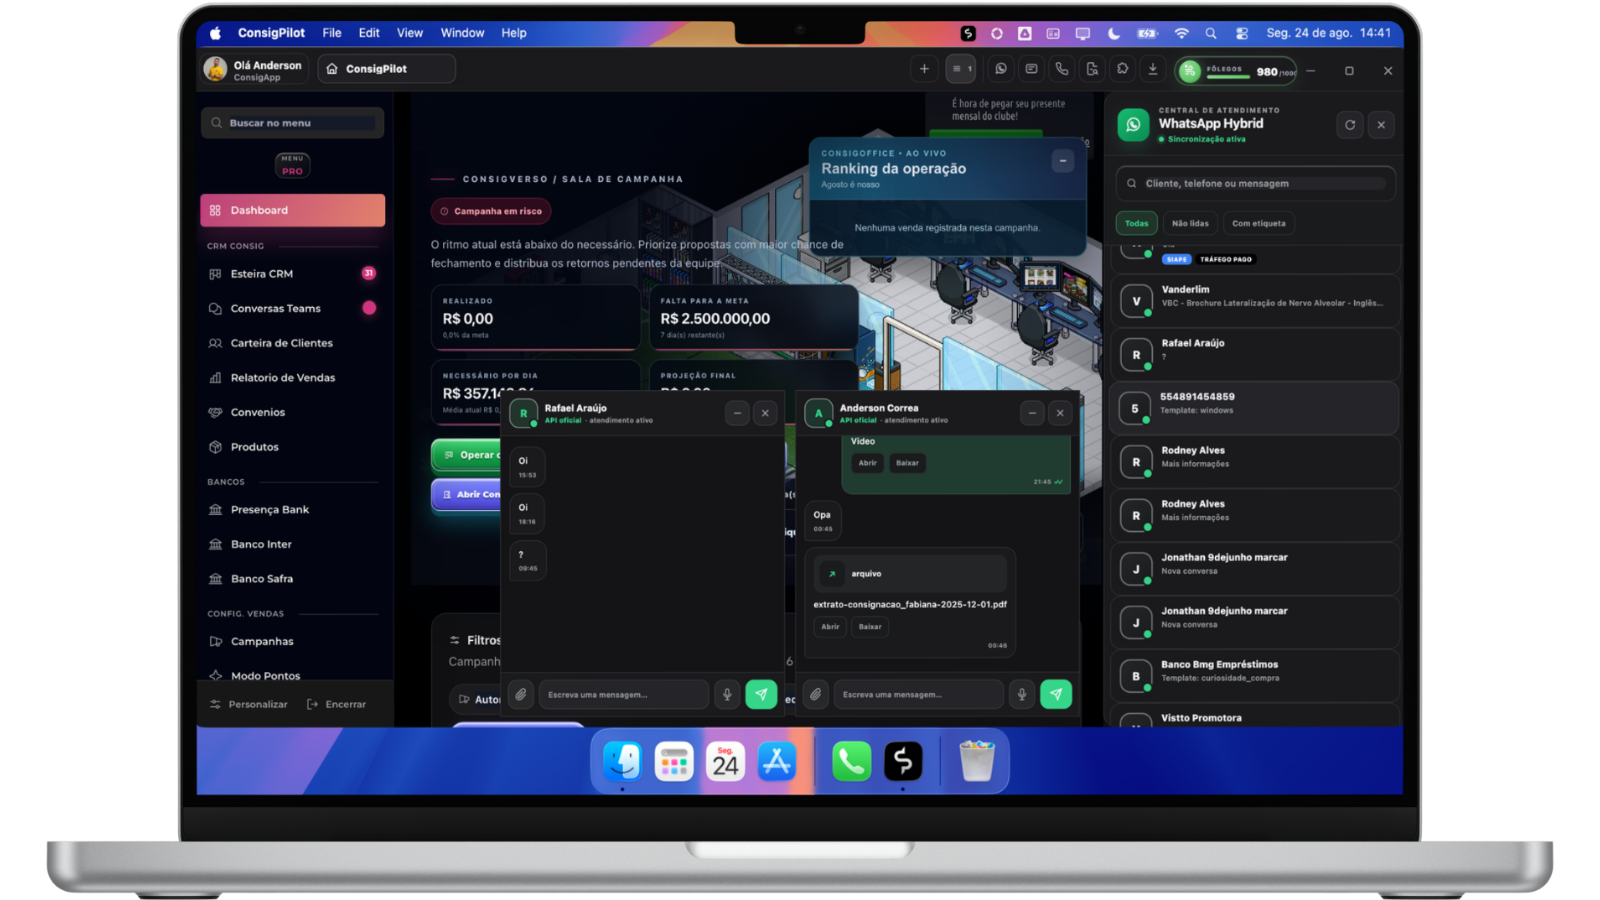Viewport: 1600px width, 900px height.
Task: Click the list counter button showing 1
Action: tap(961, 69)
